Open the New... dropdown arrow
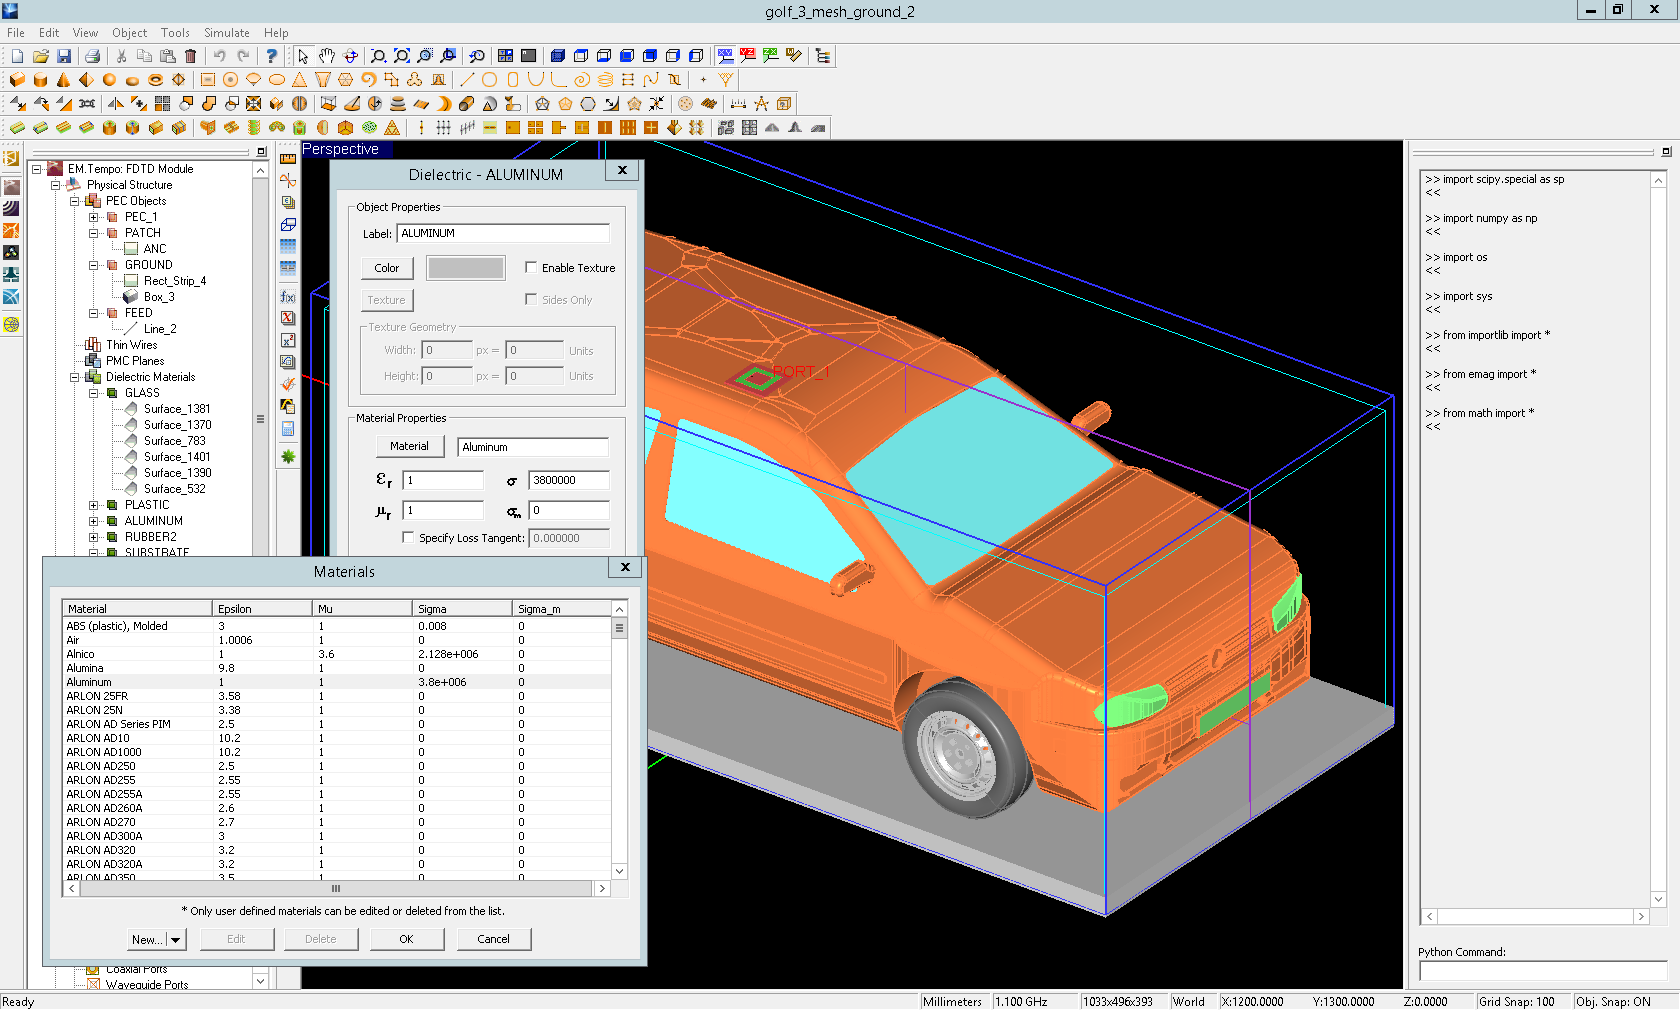 [176, 940]
